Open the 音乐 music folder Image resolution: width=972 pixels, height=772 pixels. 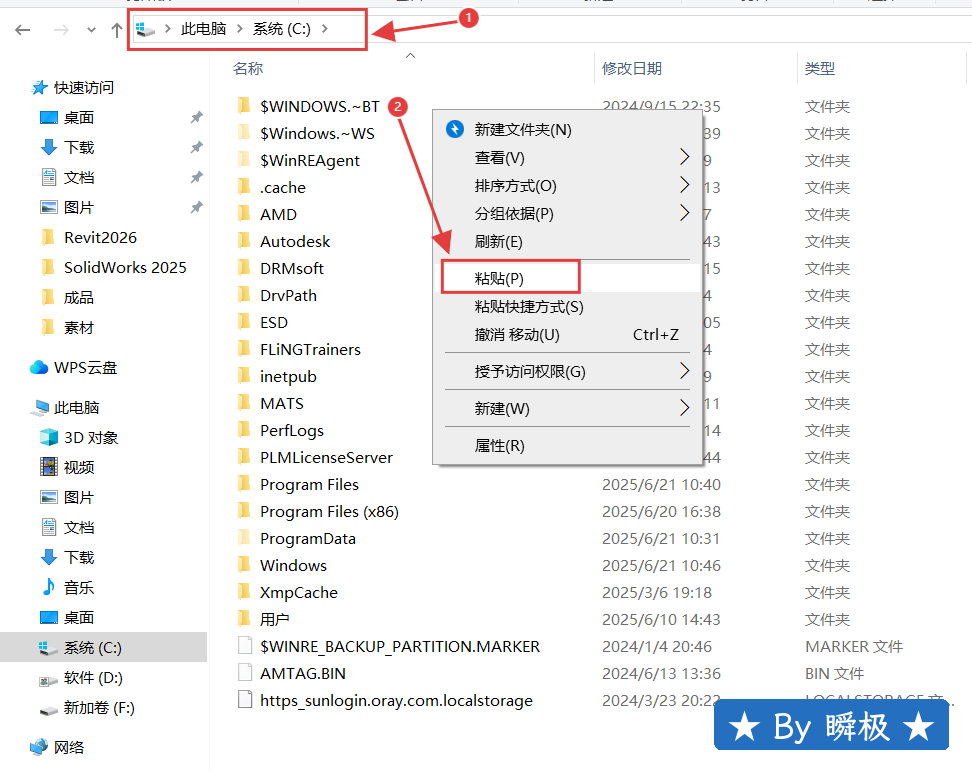[78, 587]
